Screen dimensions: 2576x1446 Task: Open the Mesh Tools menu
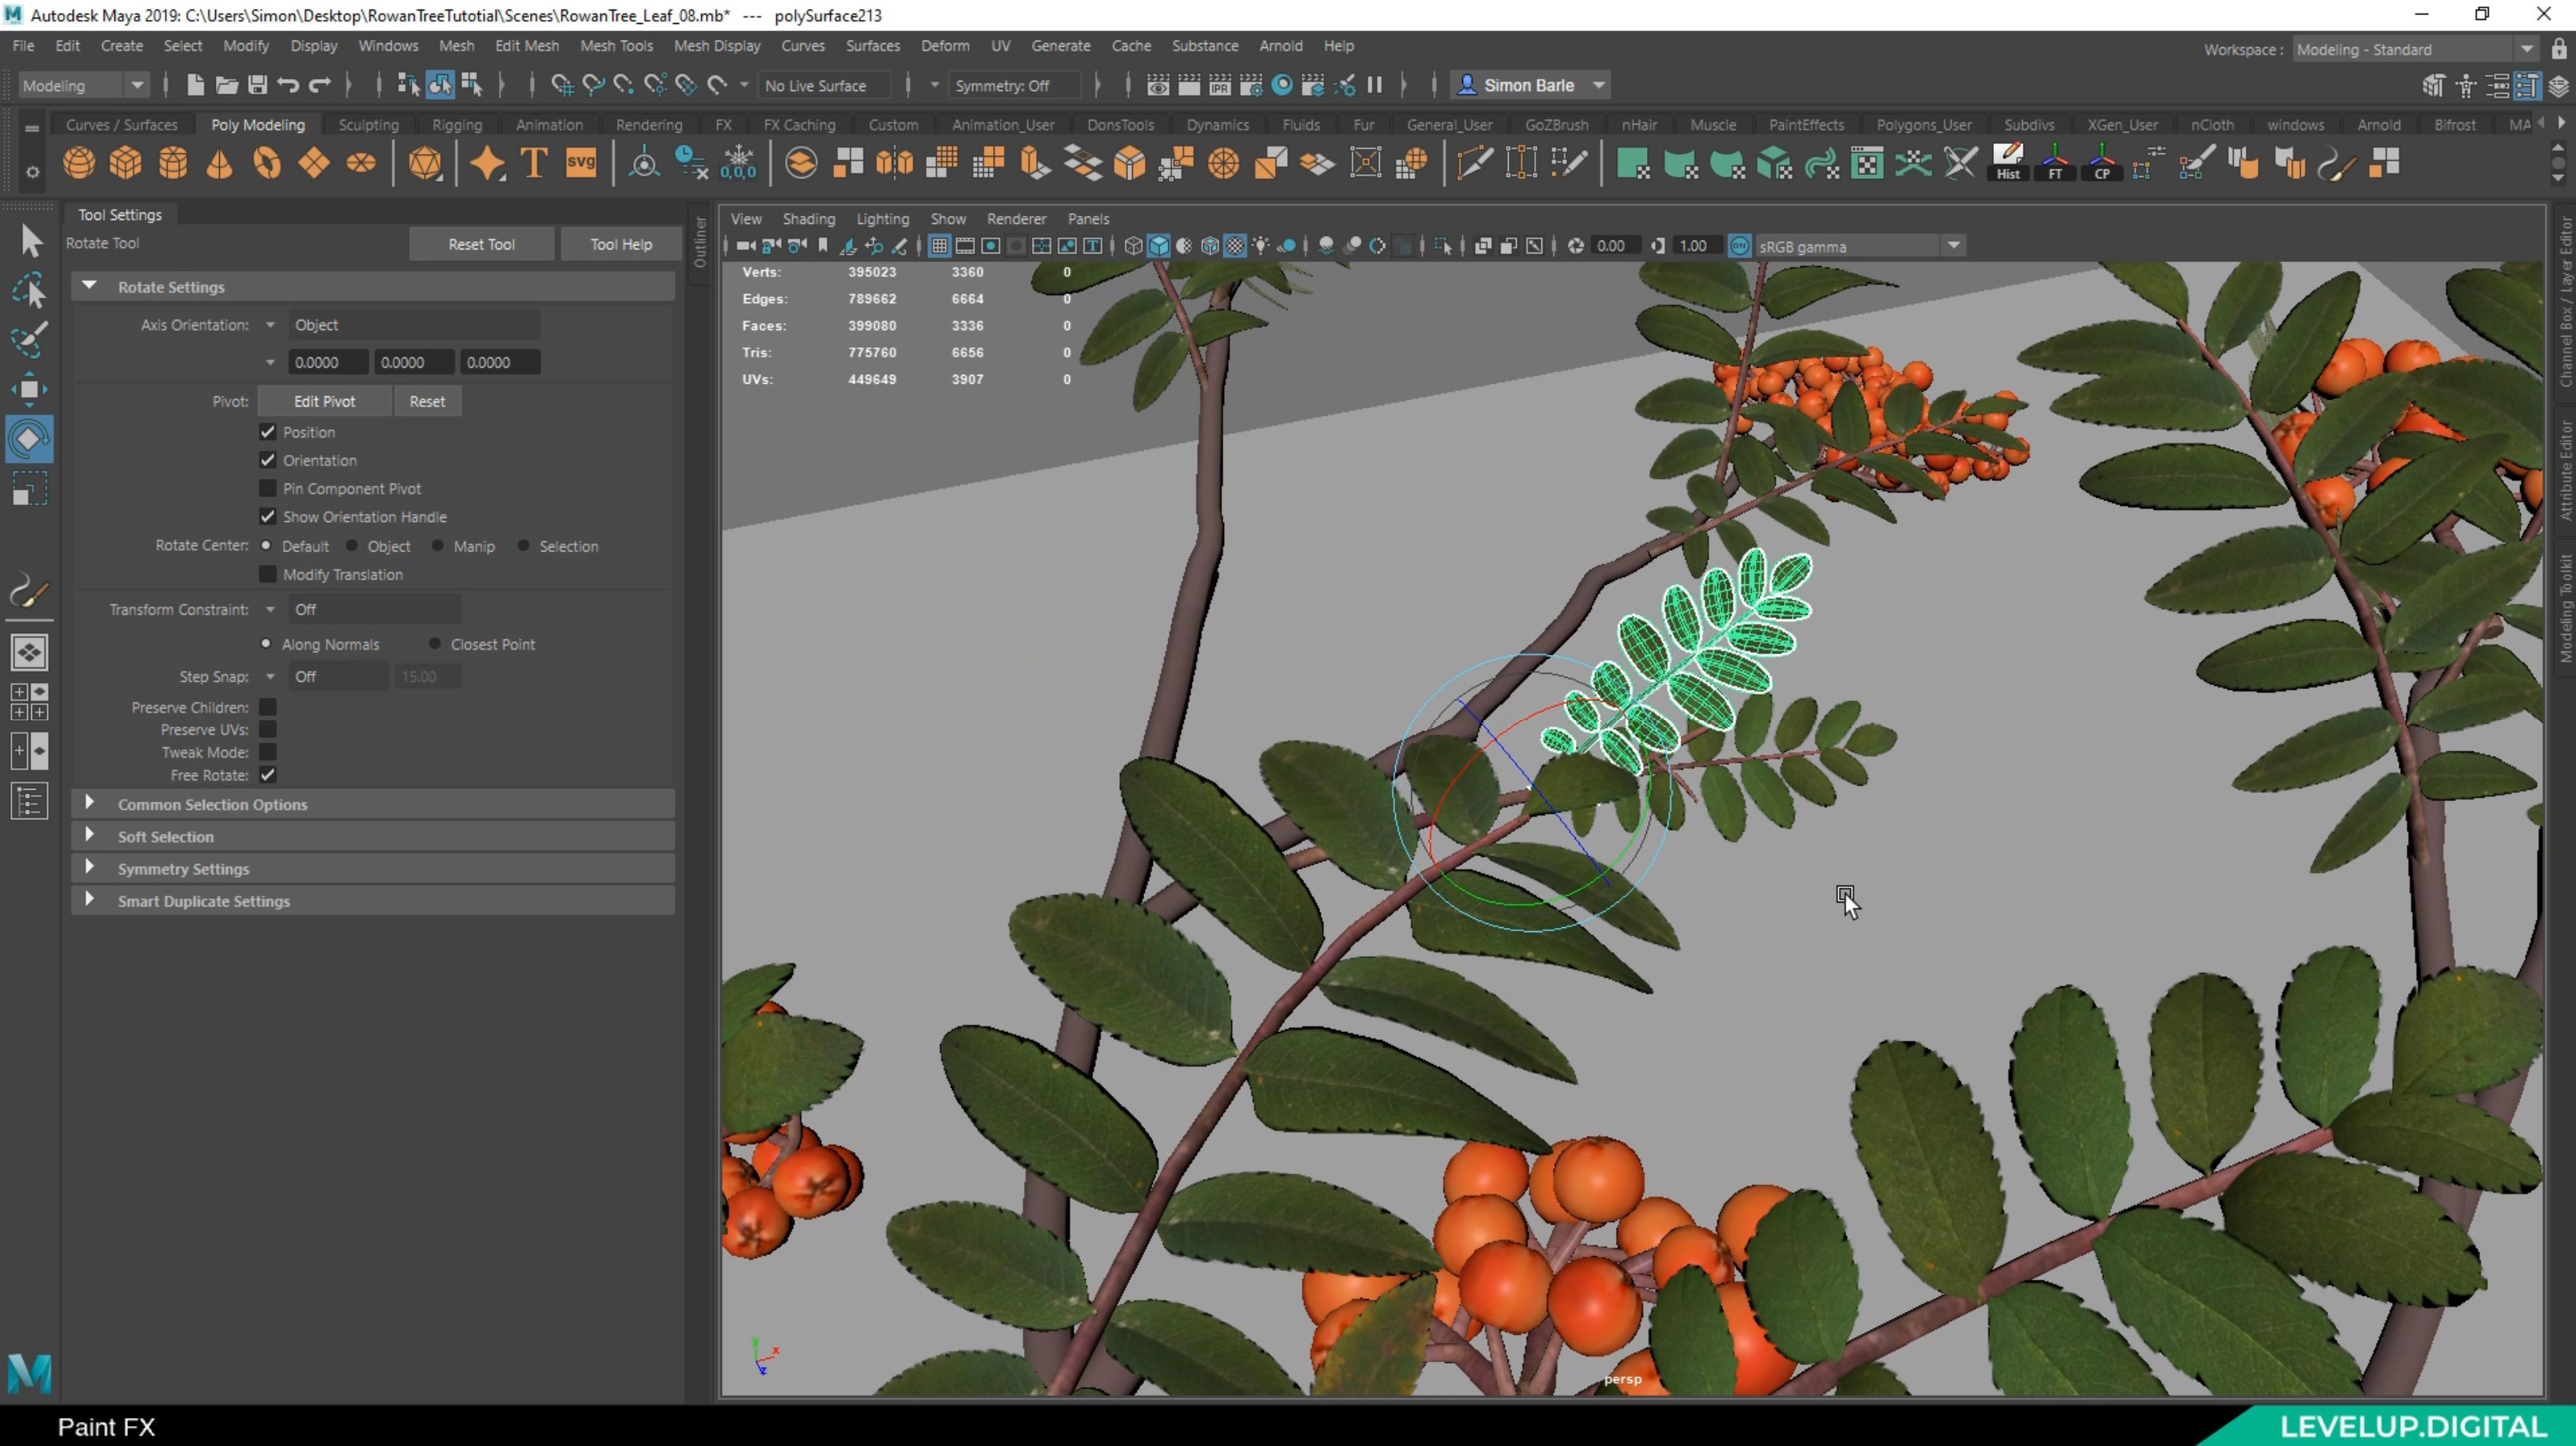pos(616,46)
